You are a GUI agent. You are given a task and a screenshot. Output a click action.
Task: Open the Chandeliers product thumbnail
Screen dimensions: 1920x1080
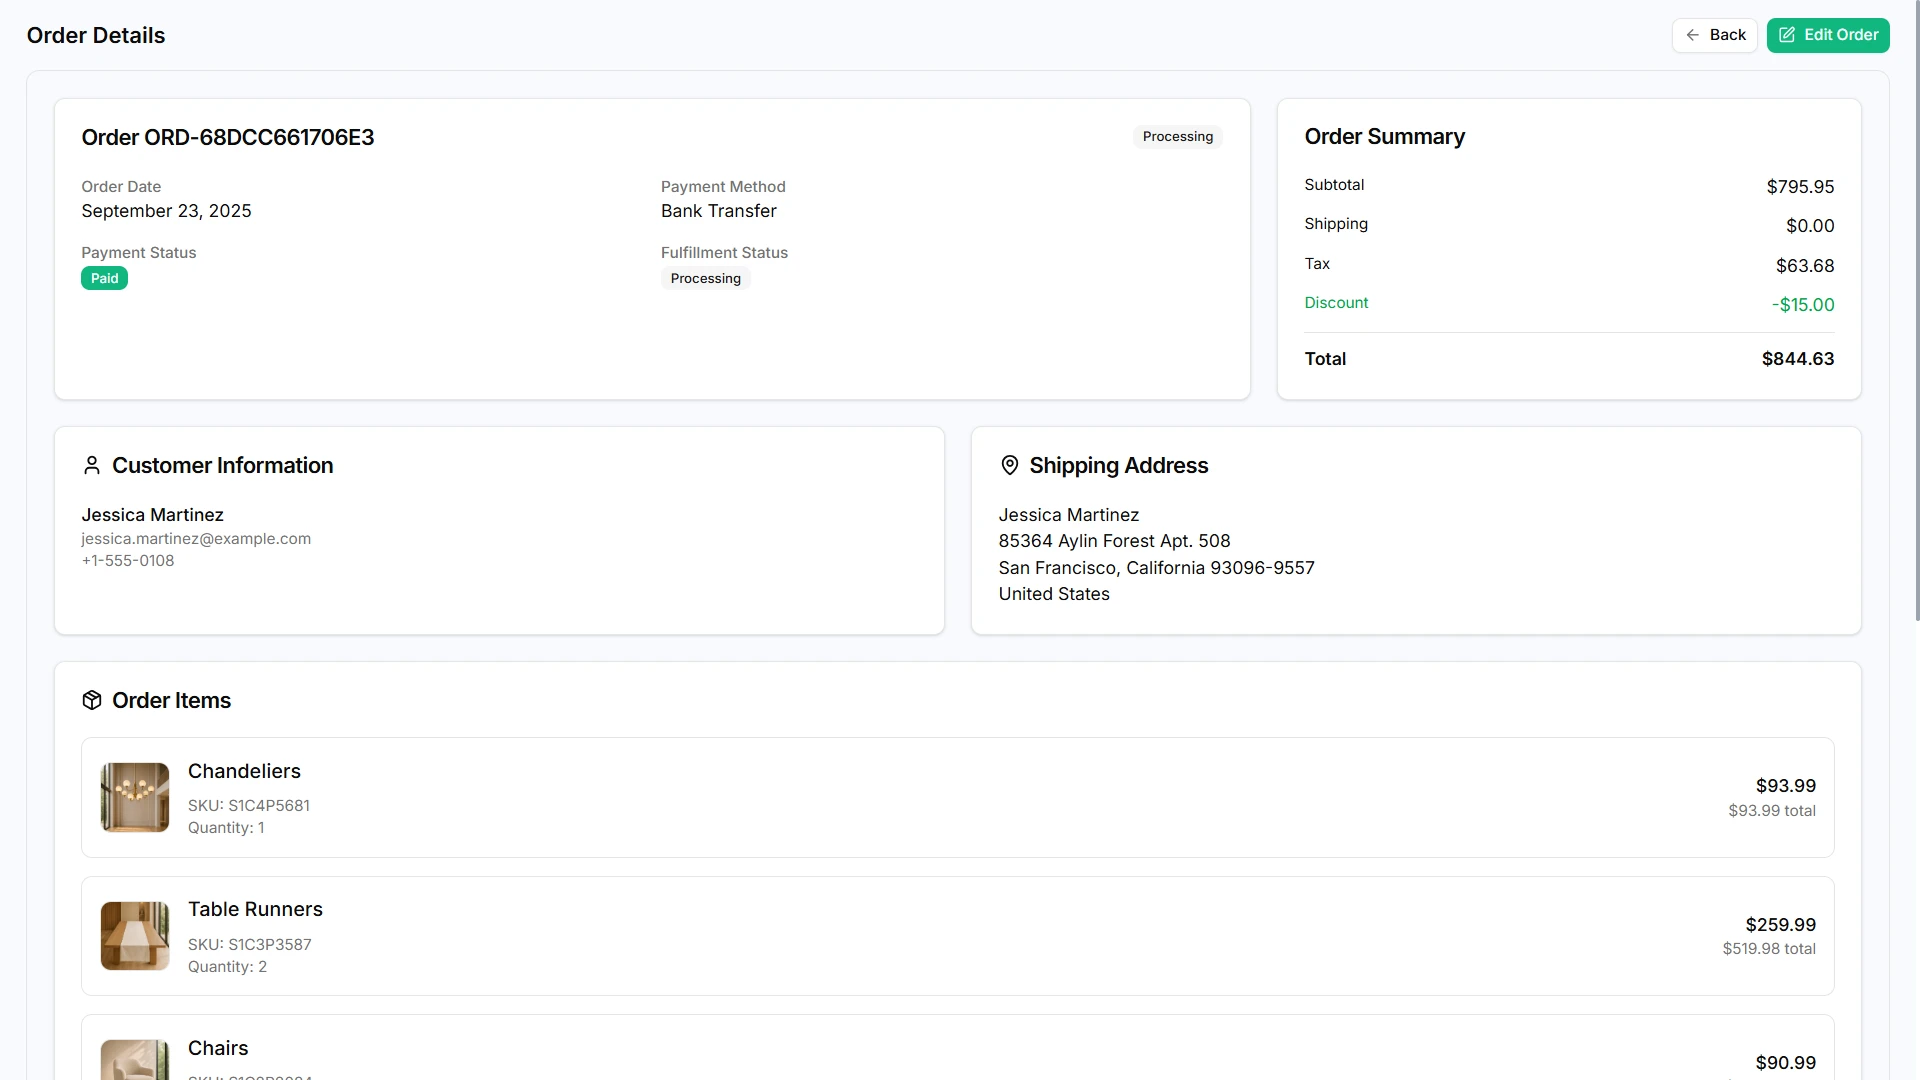135,797
